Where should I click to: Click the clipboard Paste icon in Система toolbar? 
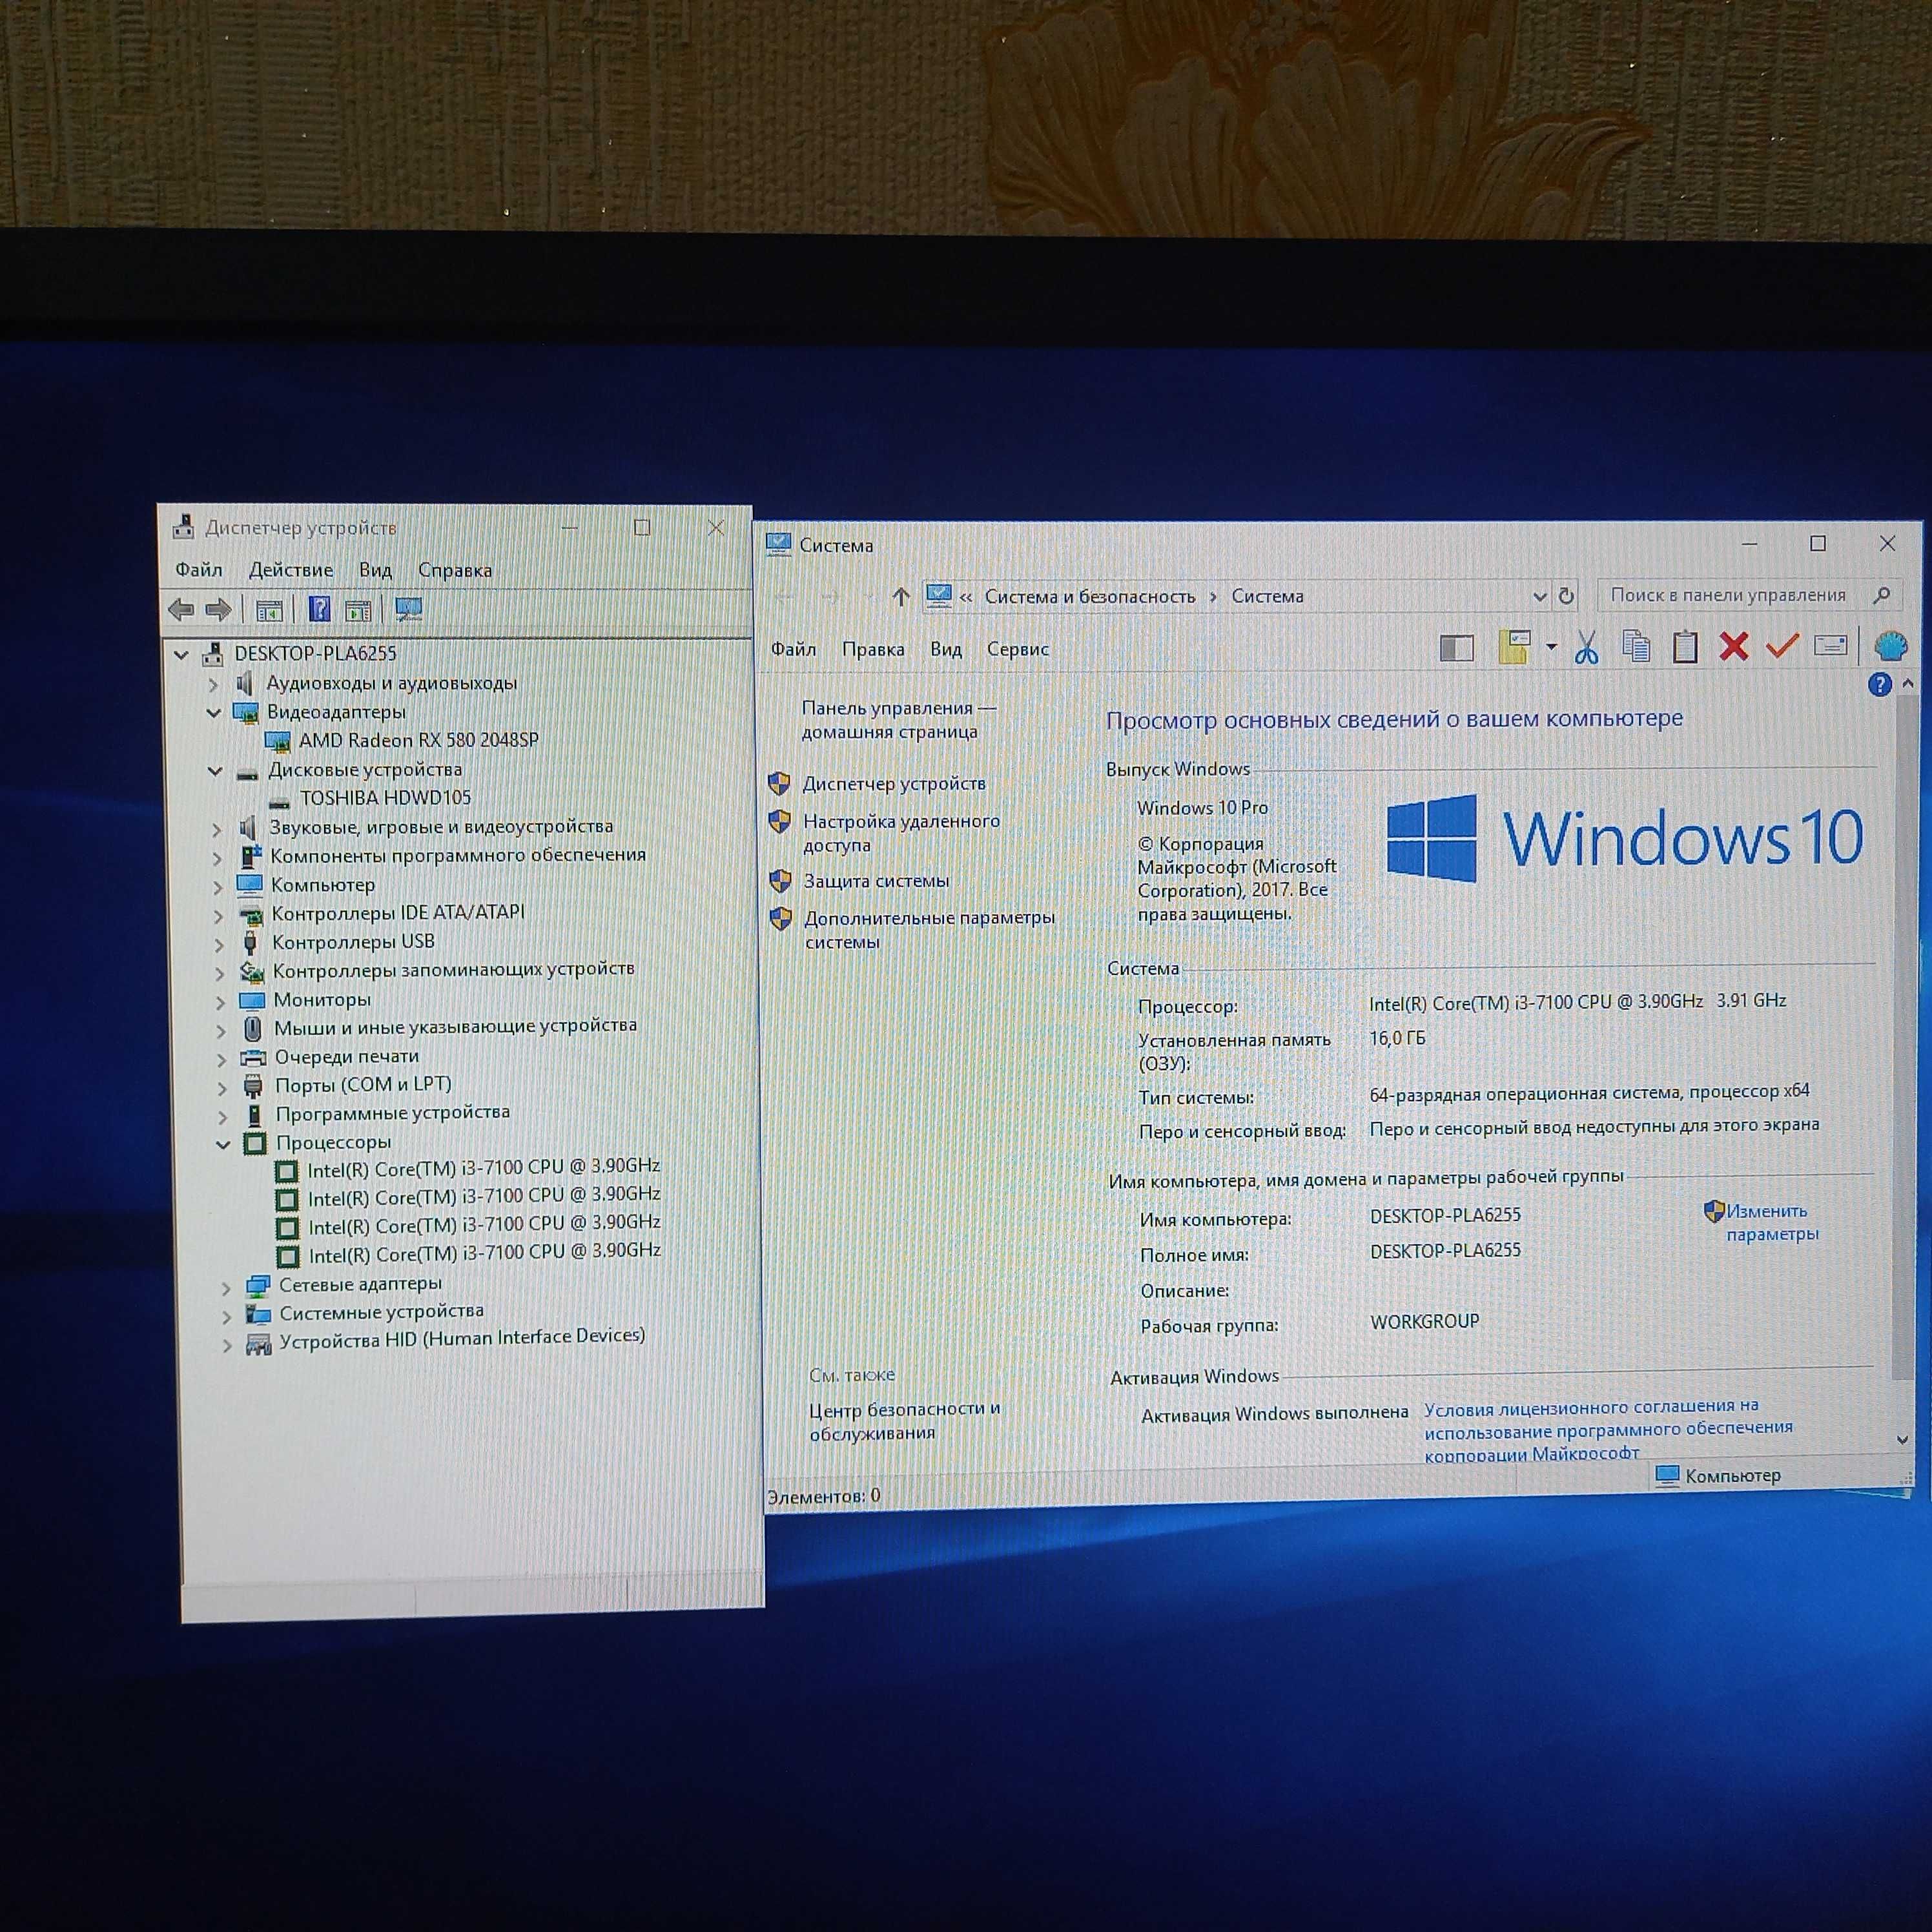click(1685, 647)
